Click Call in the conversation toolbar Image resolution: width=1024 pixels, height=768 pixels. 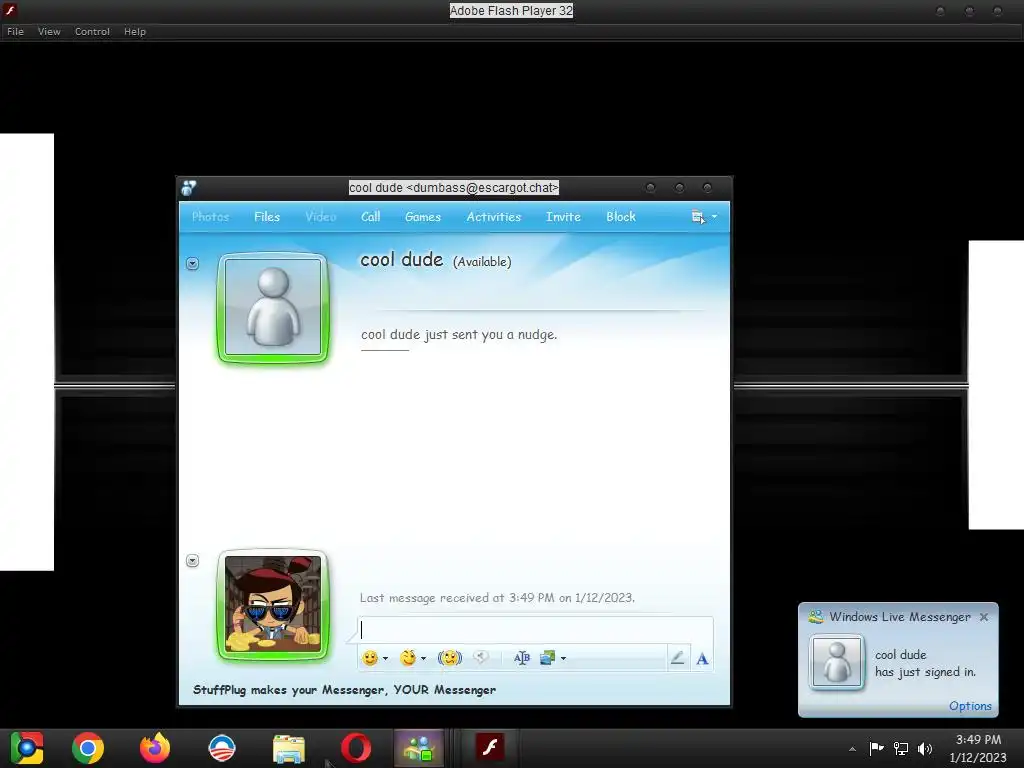click(370, 217)
